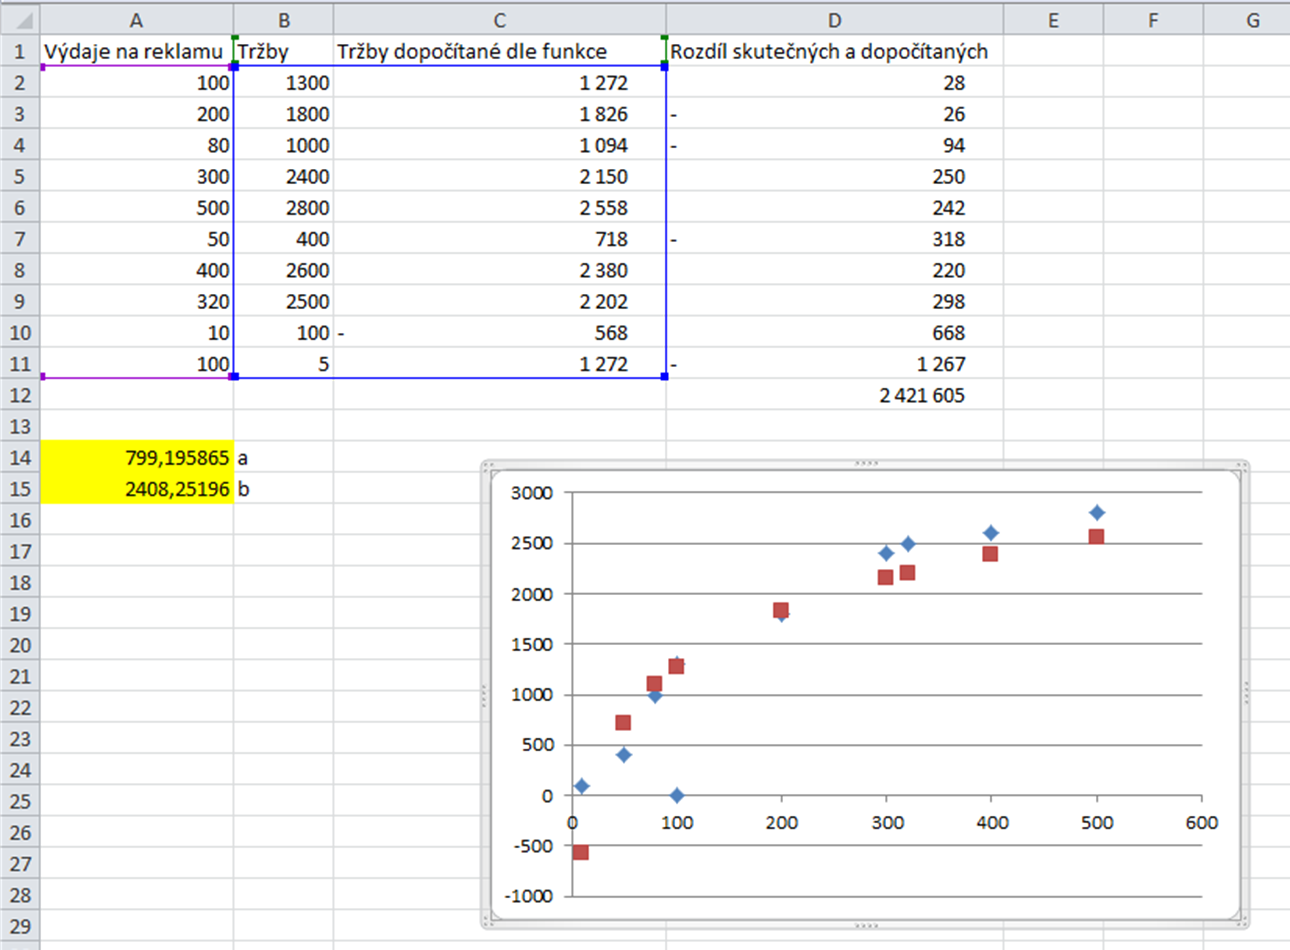The image size is (1290, 950).
Task: Select row 1 header
Action: tap(20, 51)
